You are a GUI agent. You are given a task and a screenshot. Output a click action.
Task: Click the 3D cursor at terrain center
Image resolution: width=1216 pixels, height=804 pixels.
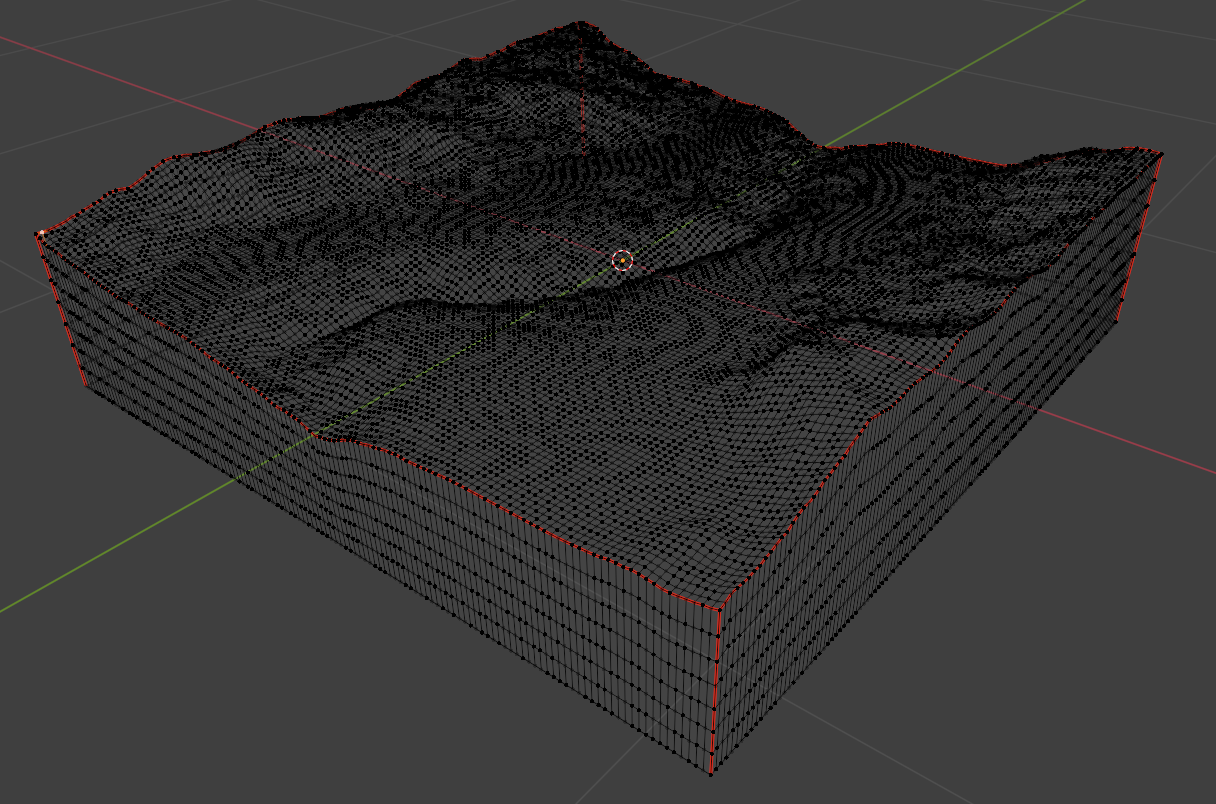point(622,261)
